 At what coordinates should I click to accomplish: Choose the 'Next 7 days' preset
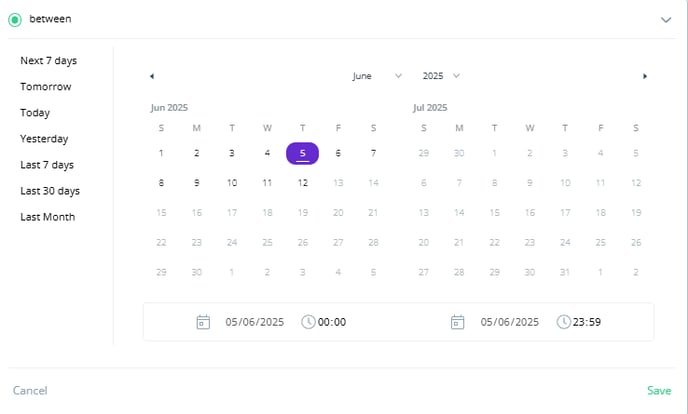point(48,61)
